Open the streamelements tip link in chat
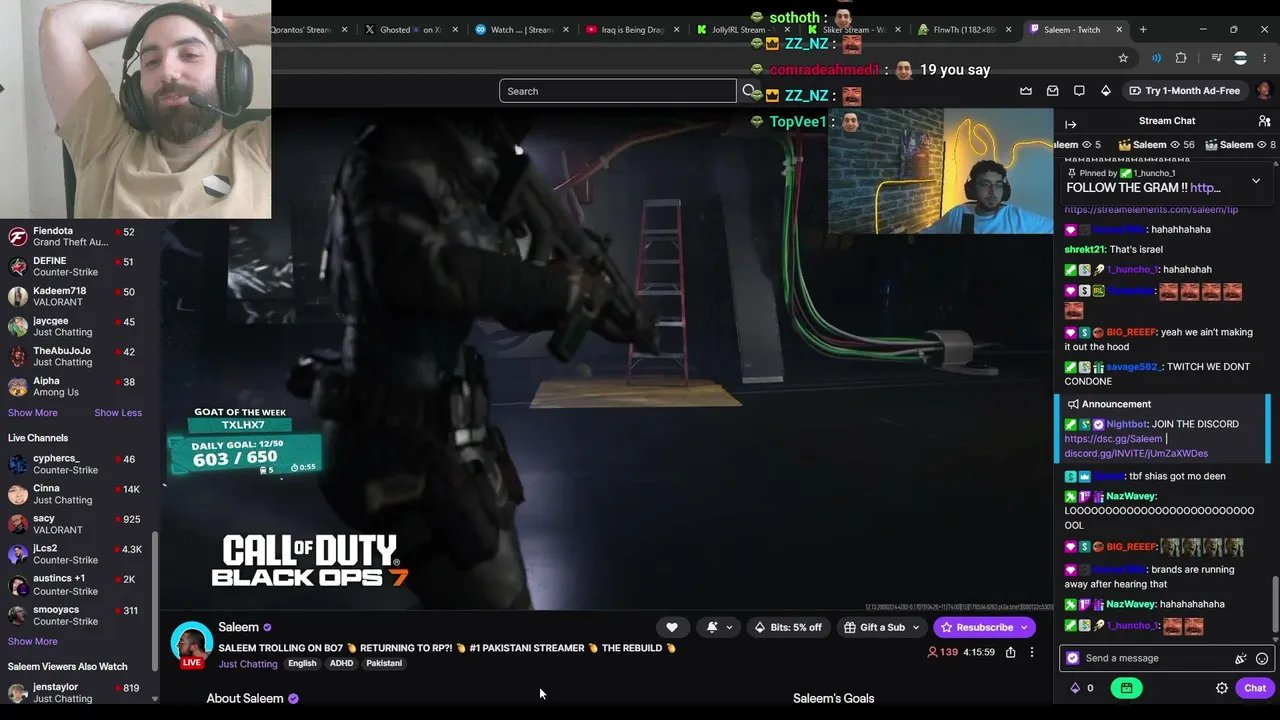The height and width of the screenshot is (720, 1280). [x=1151, y=210]
